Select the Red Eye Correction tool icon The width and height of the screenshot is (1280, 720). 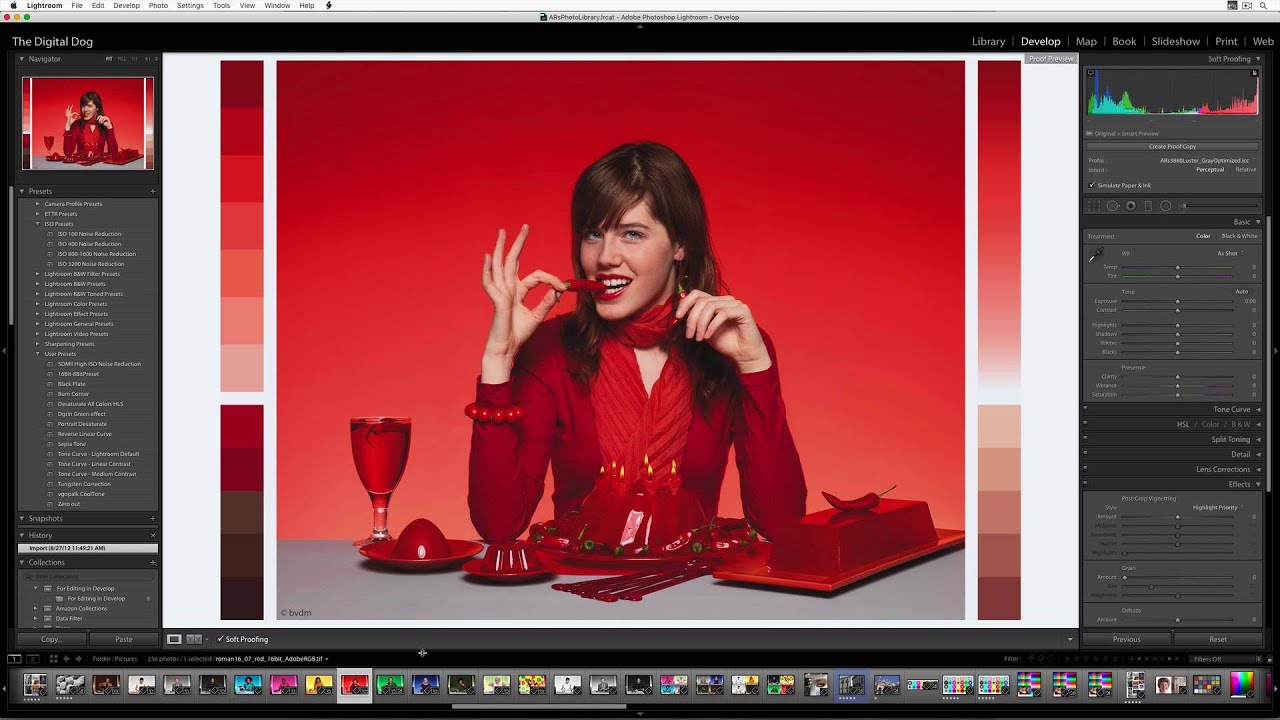pyautogui.click(x=1130, y=206)
